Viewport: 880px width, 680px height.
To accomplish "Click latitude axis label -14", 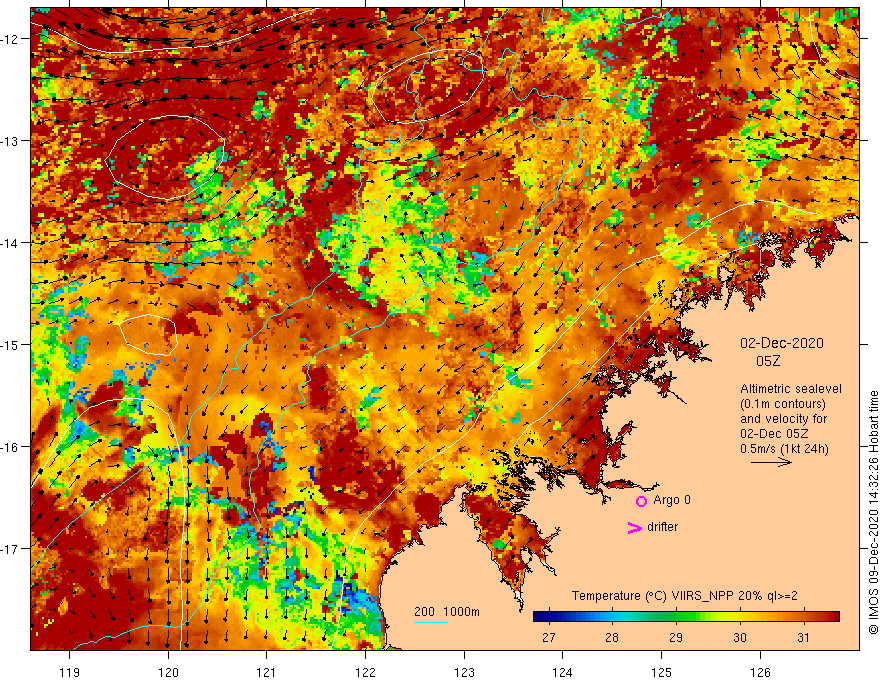I will tap(11, 243).
